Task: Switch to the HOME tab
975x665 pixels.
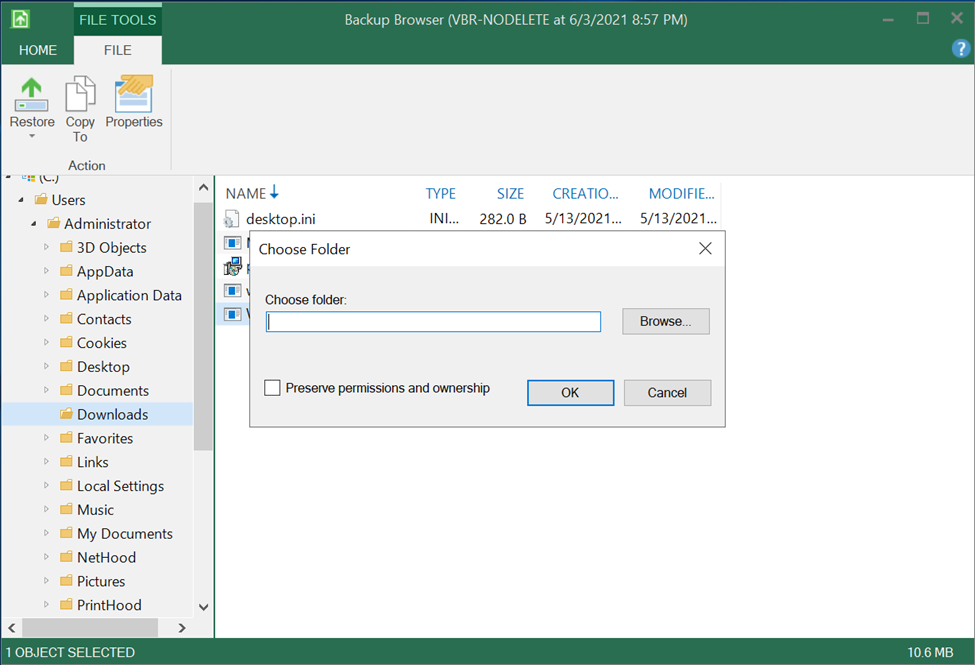Action: tap(38, 50)
